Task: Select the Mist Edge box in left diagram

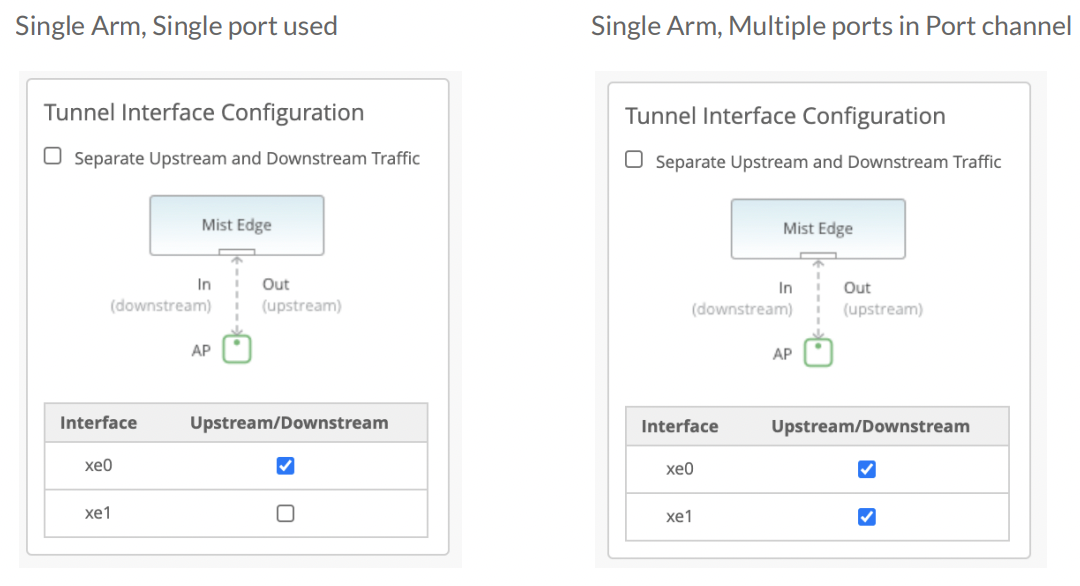Action: click(236, 225)
